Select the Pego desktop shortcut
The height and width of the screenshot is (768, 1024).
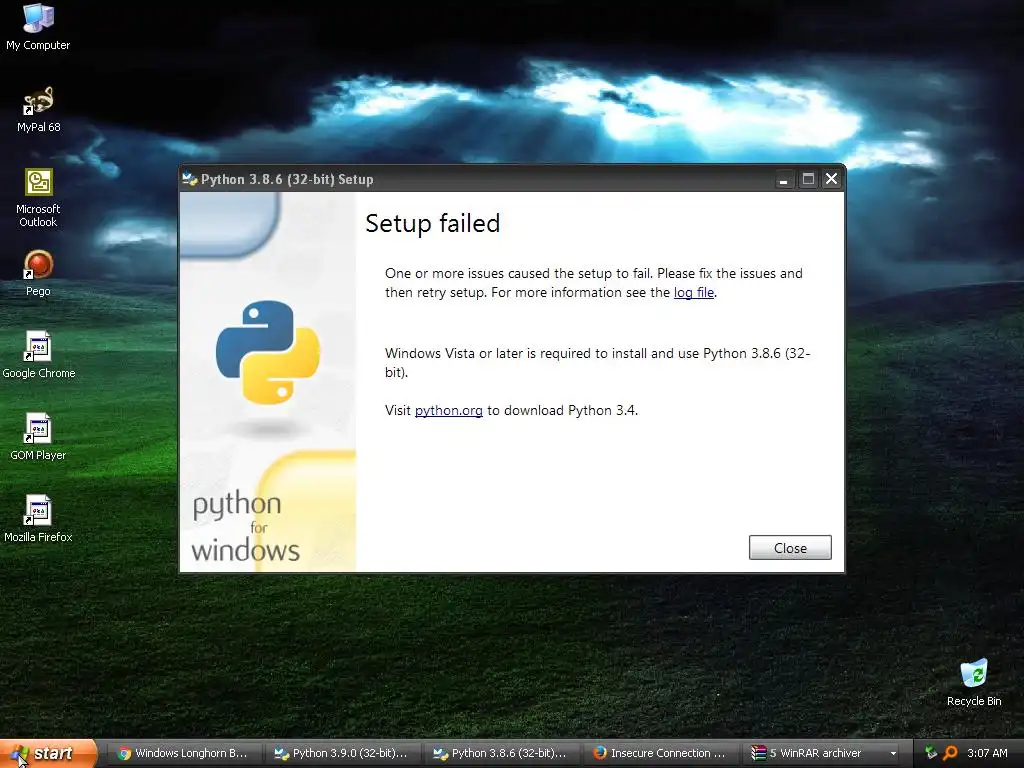click(38, 273)
